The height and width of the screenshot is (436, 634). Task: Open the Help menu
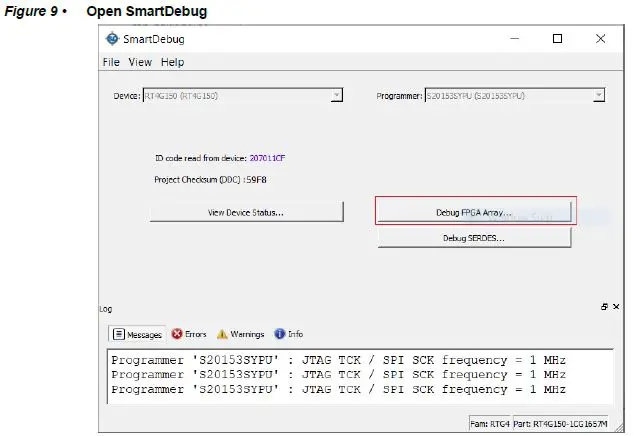(x=173, y=62)
